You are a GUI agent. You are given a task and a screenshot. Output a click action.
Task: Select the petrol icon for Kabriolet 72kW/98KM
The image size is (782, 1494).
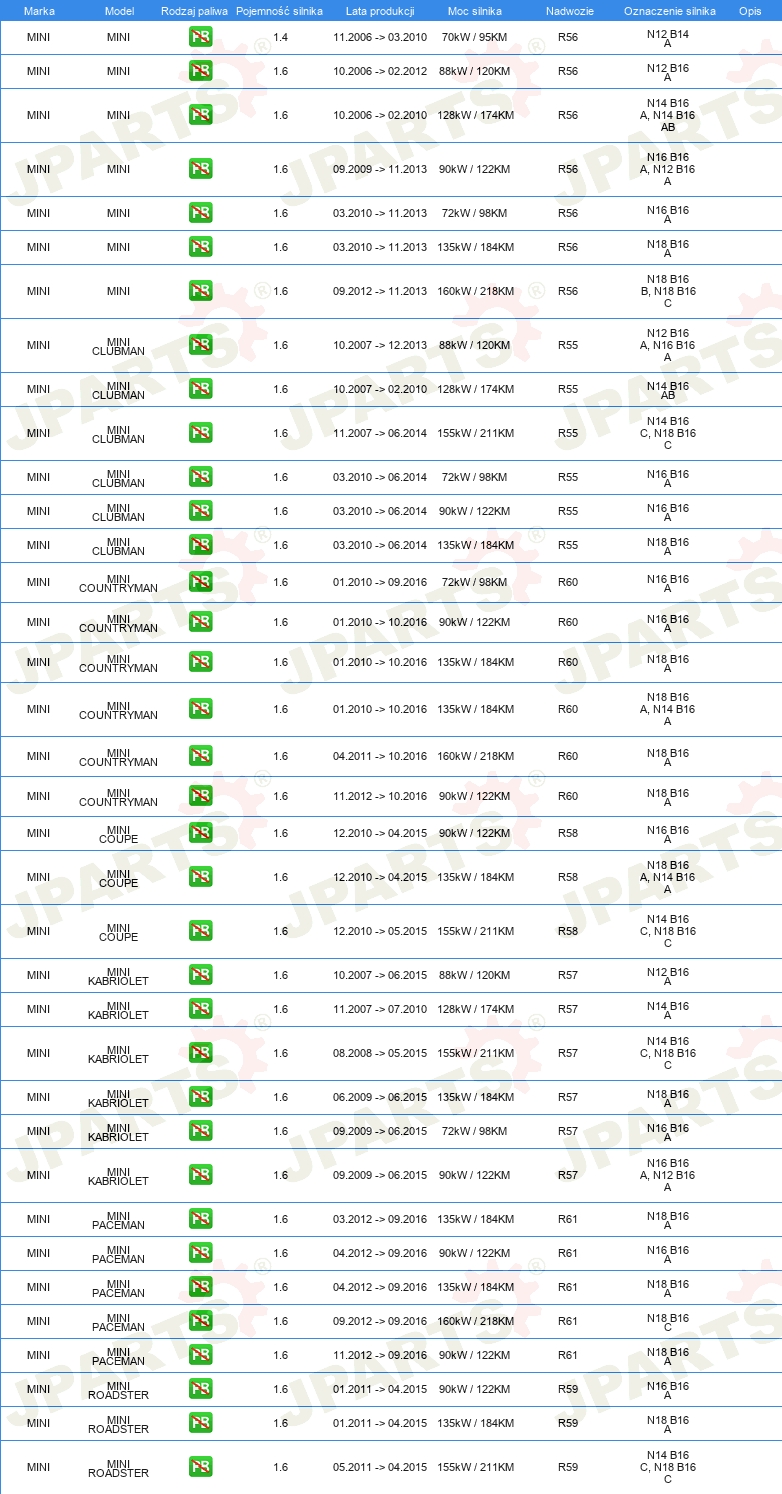coord(200,1131)
